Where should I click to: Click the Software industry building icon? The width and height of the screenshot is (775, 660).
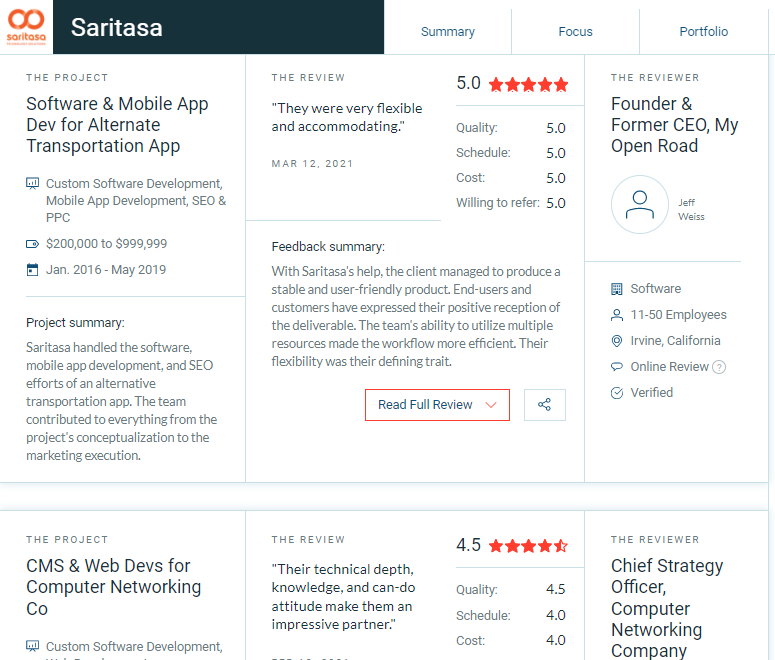(617, 289)
